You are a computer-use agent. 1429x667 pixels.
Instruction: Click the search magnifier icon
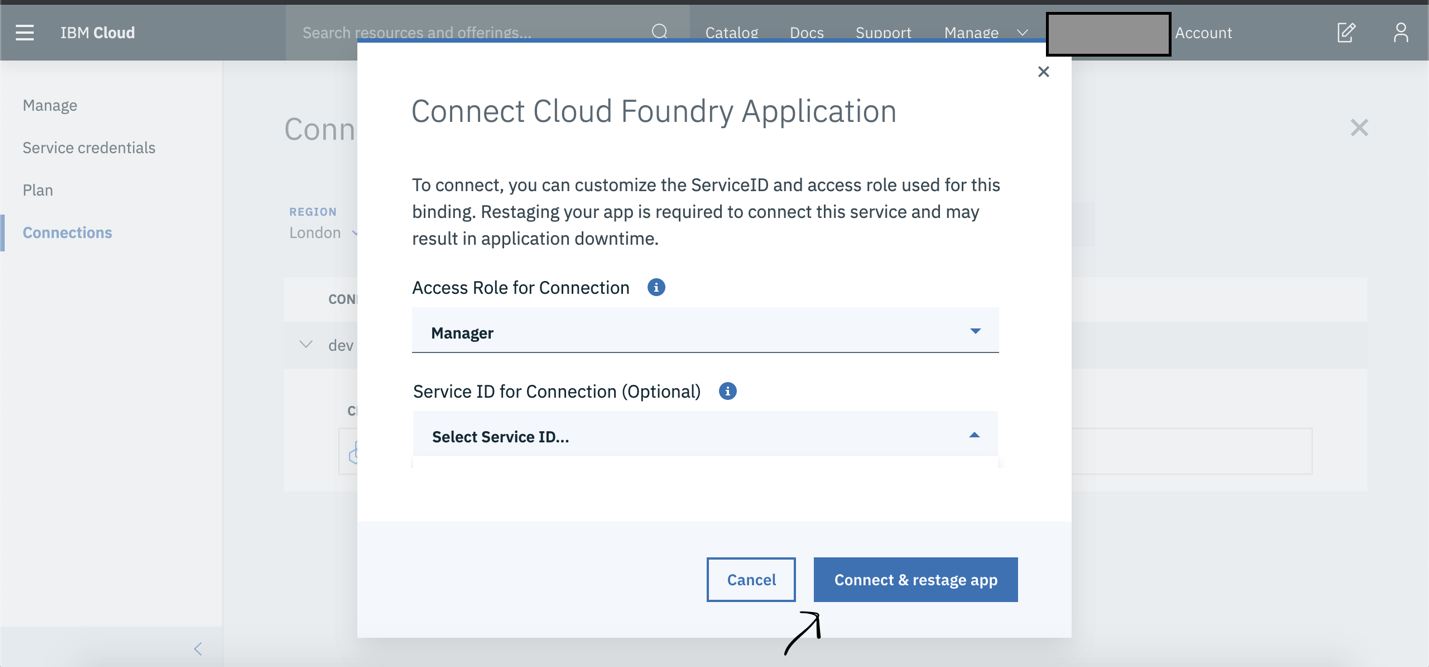tap(660, 32)
